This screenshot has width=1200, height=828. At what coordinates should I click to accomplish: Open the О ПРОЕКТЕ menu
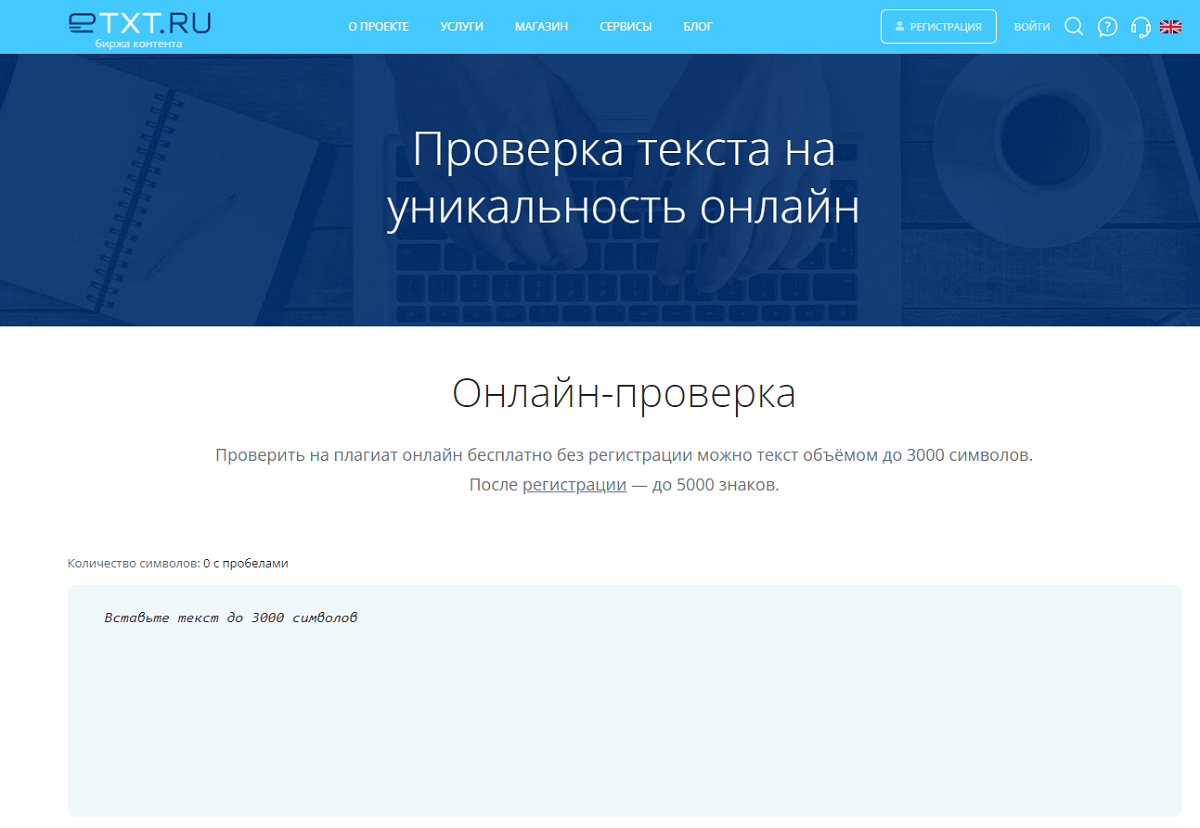pyautogui.click(x=378, y=27)
